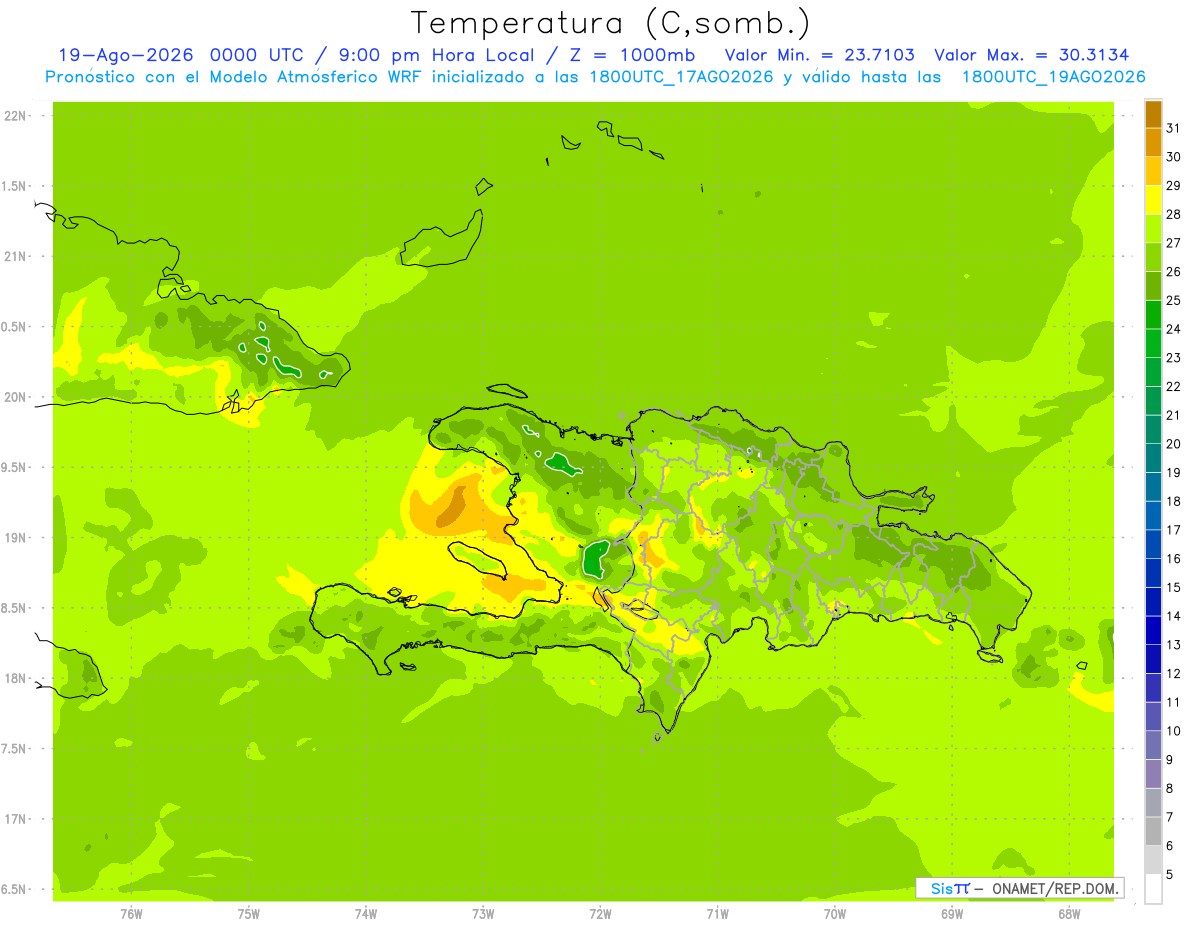Click the title 'Temperatura (C,somb.)'
The image size is (1200, 927).
click(x=609, y=23)
